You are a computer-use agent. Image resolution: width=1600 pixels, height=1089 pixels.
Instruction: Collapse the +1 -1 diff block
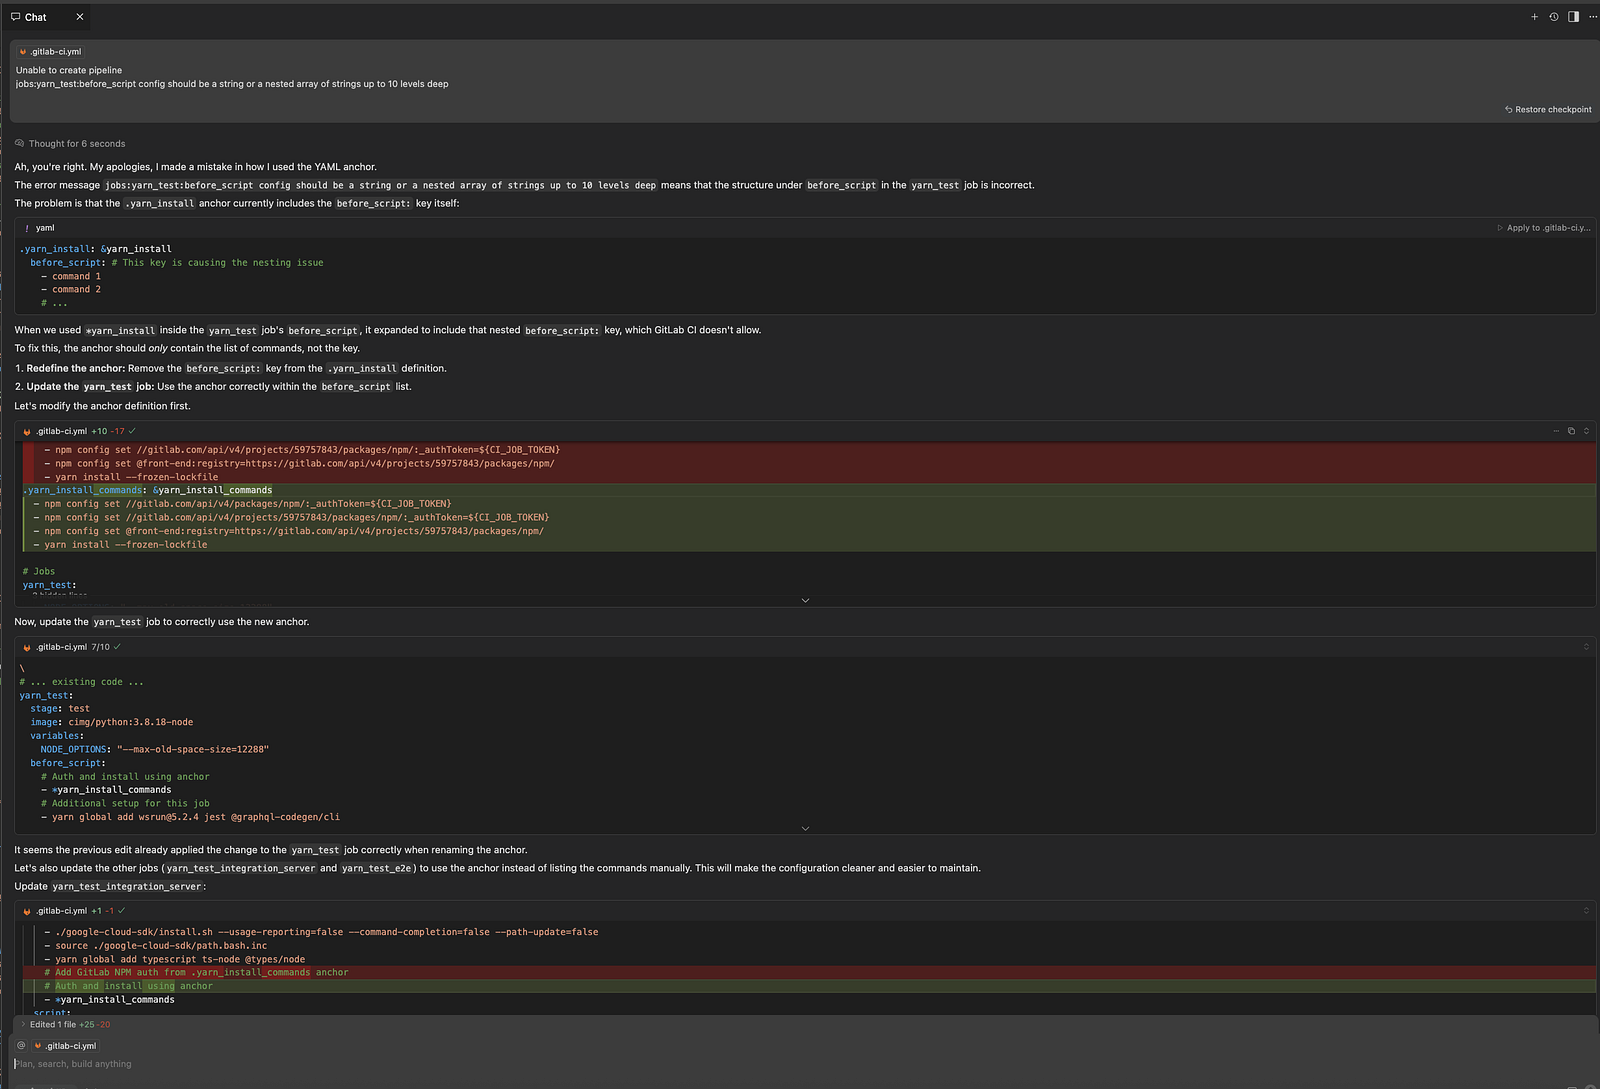pos(1586,912)
